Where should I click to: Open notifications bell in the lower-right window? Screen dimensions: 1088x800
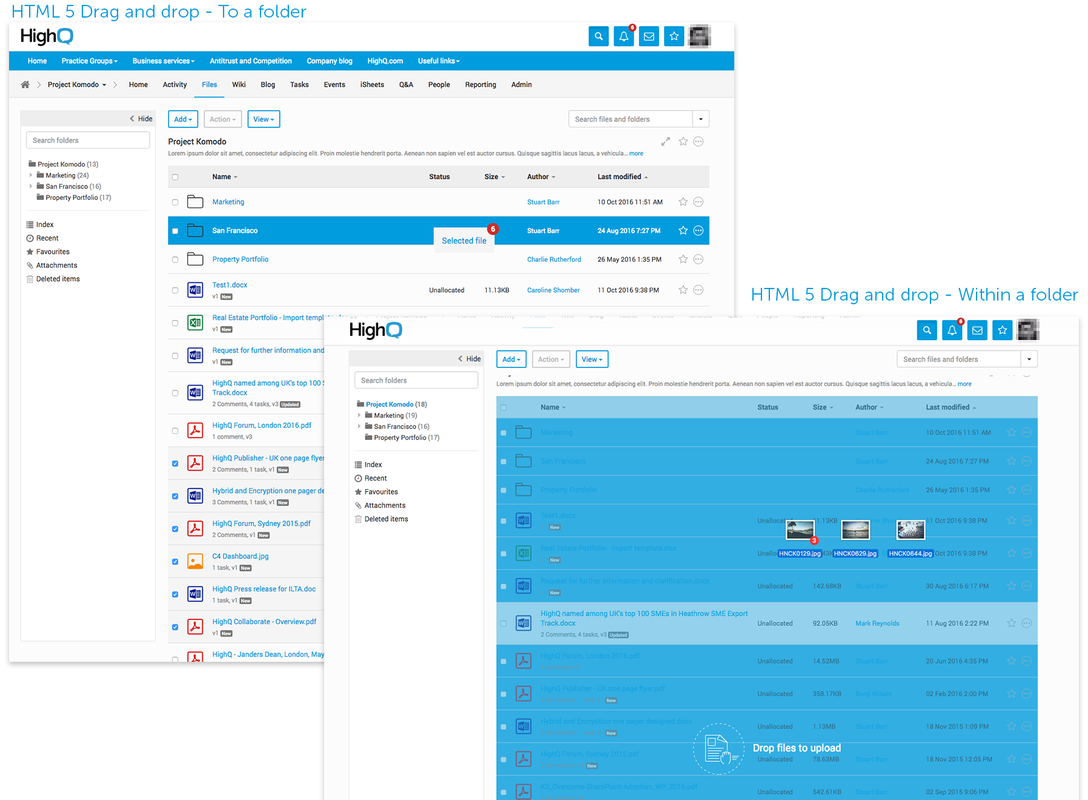point(952,330)
